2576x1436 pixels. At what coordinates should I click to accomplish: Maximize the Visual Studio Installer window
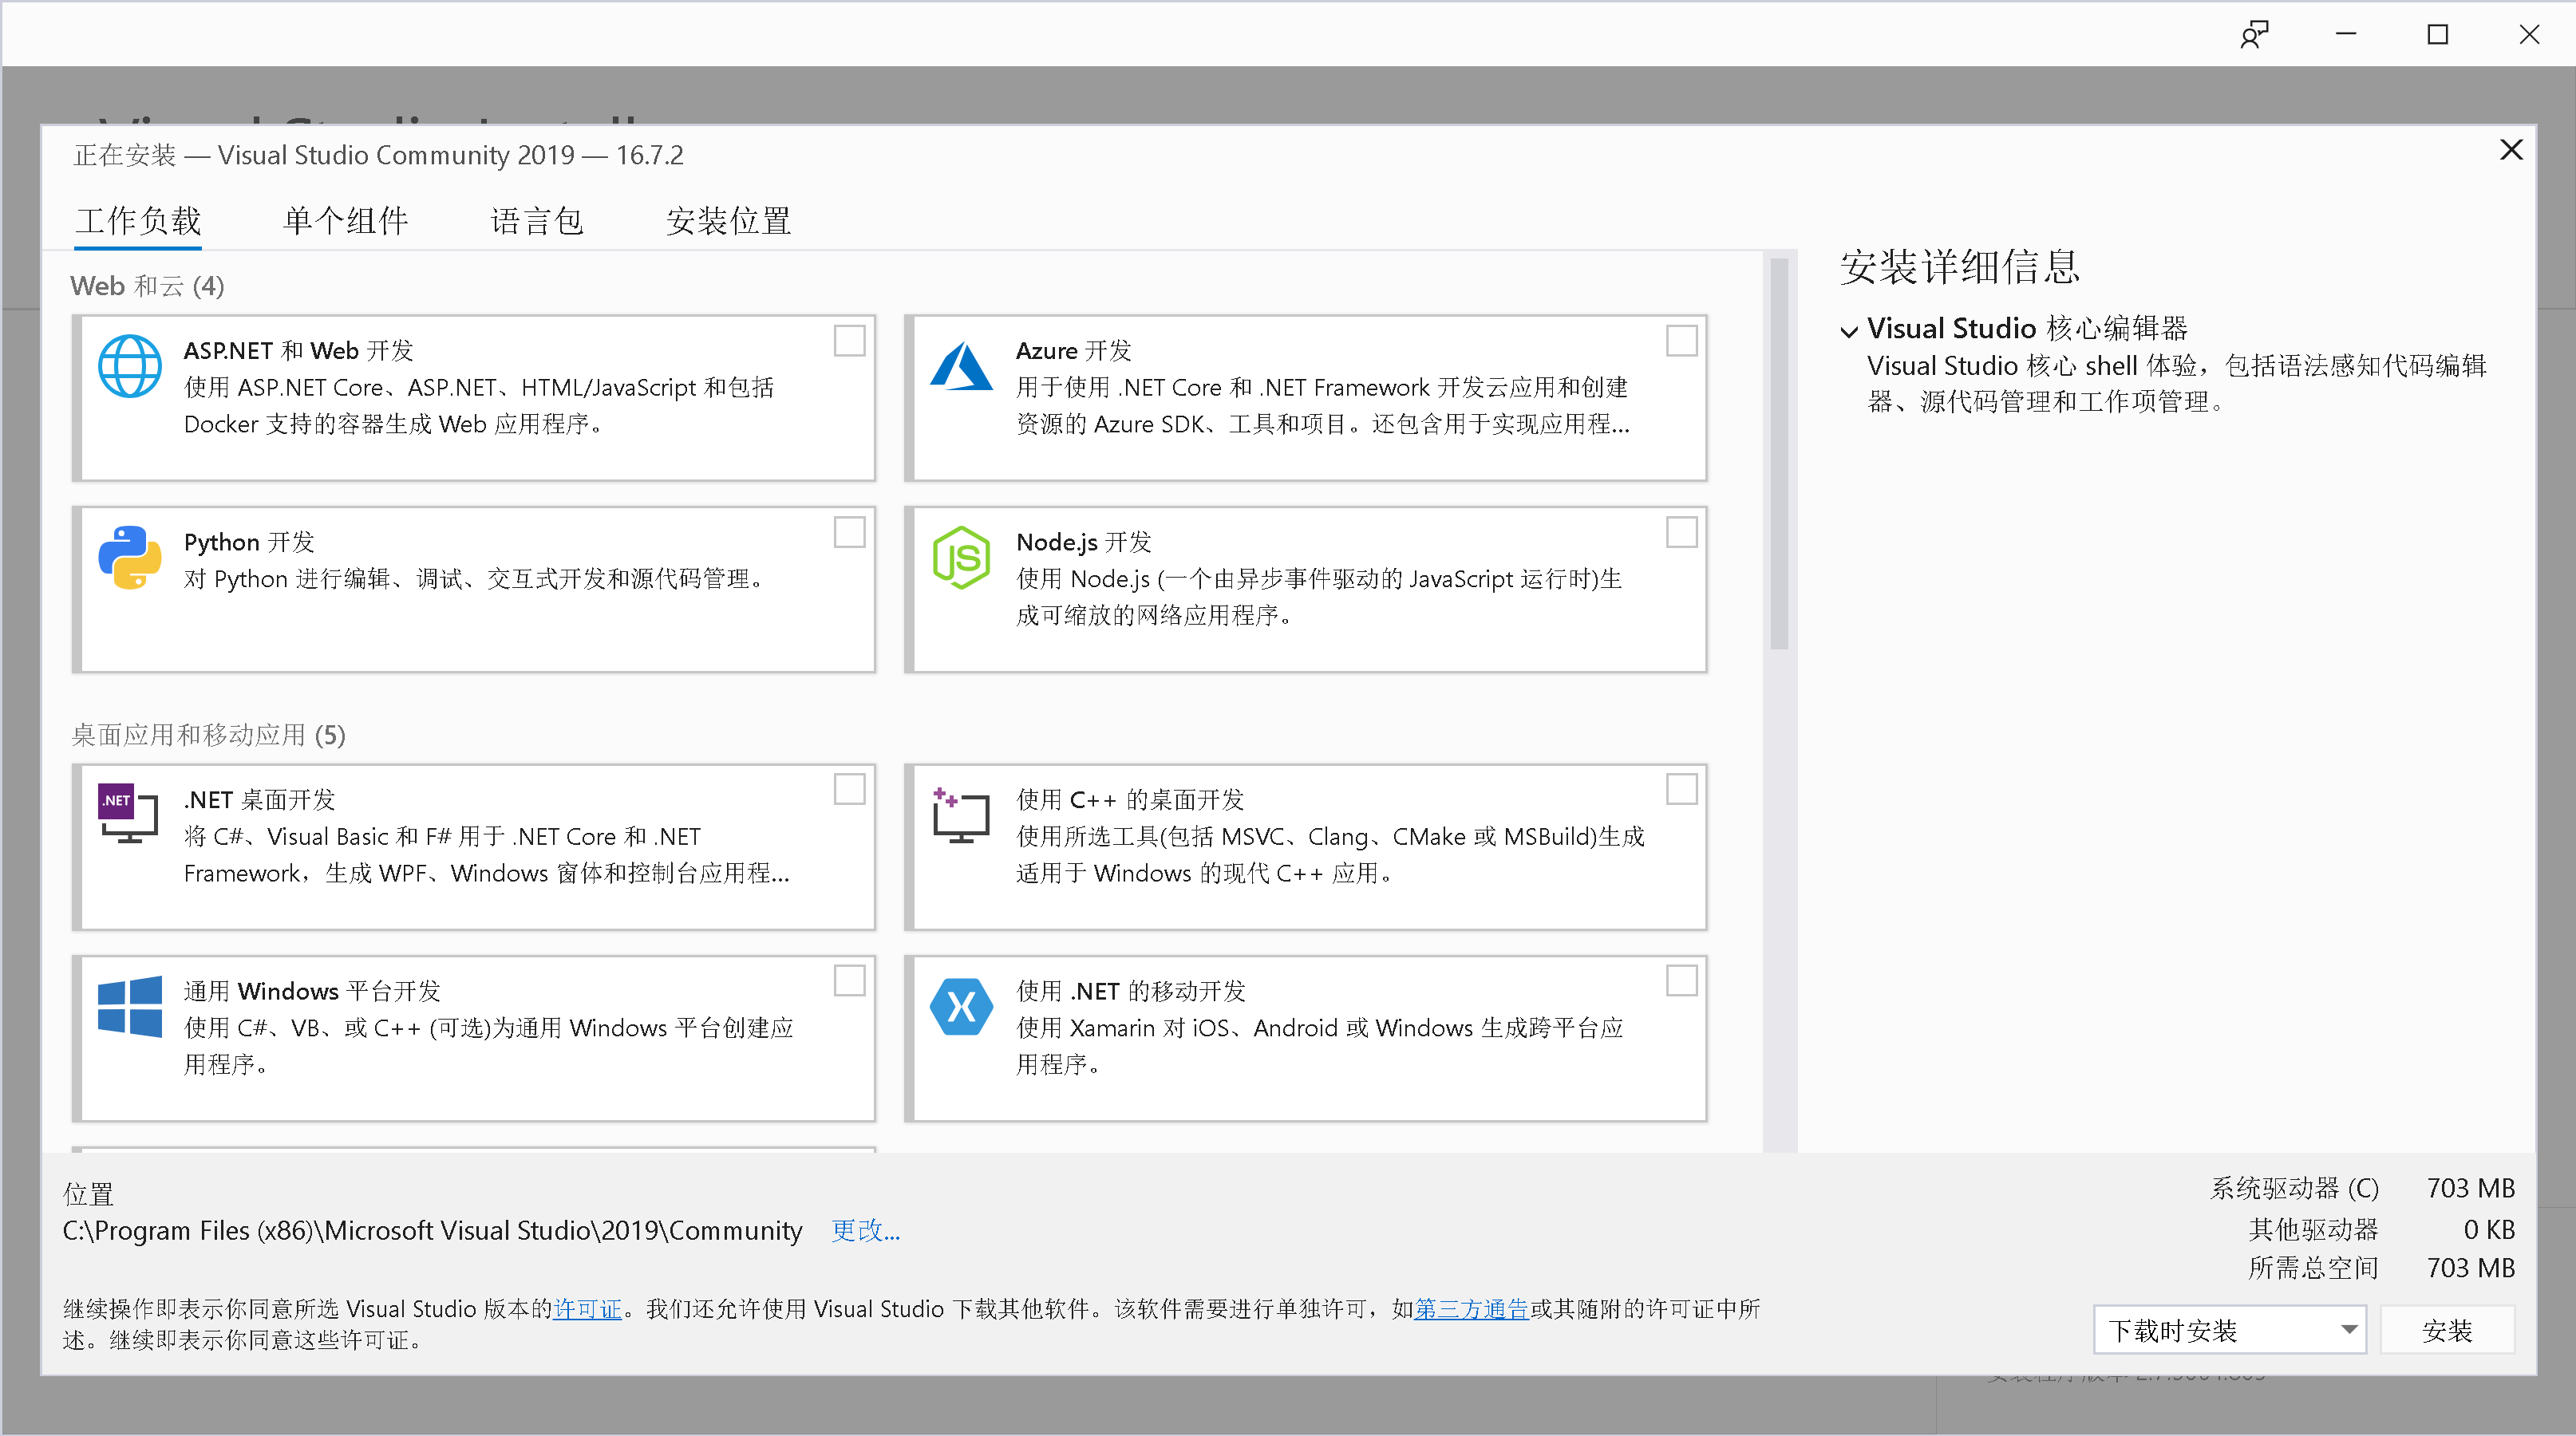coord(2438,35)
